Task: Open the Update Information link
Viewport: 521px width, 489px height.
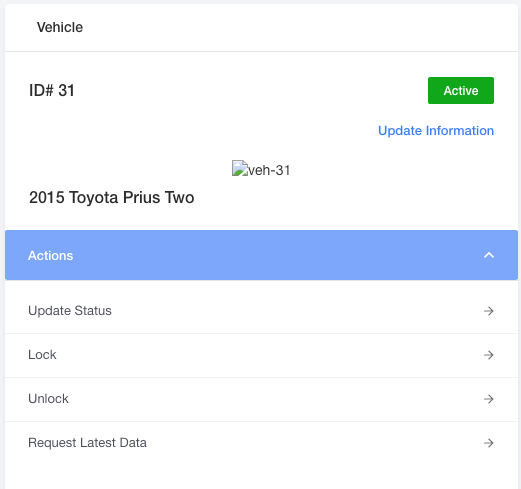Action: click(436, 131)
